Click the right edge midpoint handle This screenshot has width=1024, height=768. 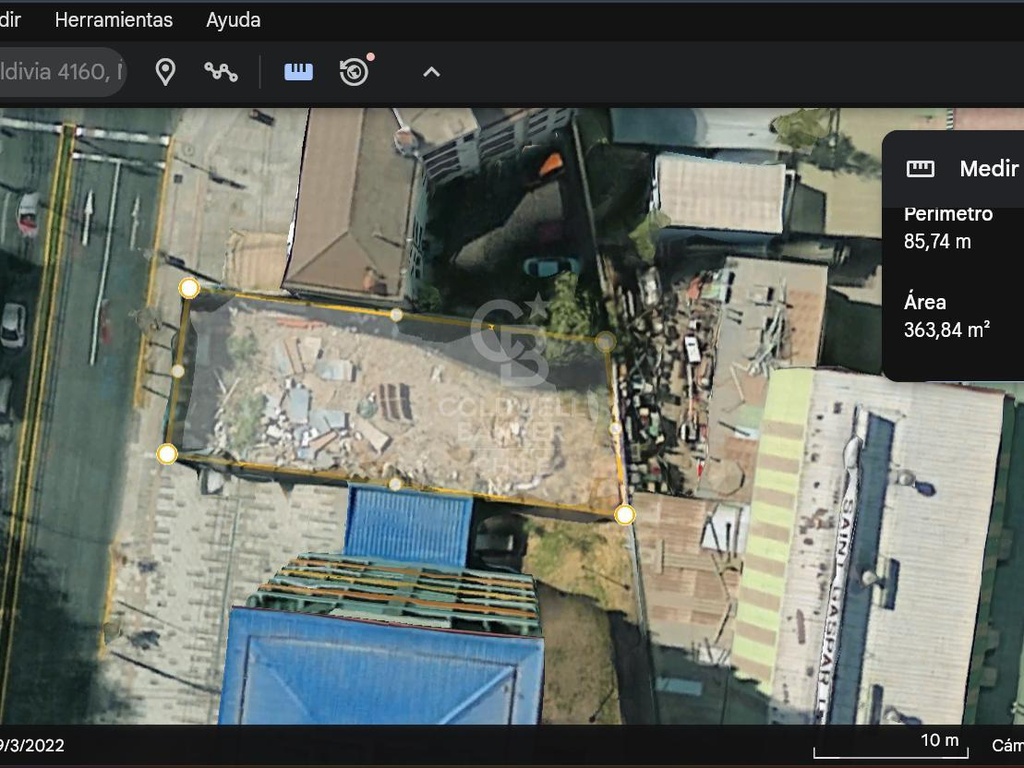(615, 428)
